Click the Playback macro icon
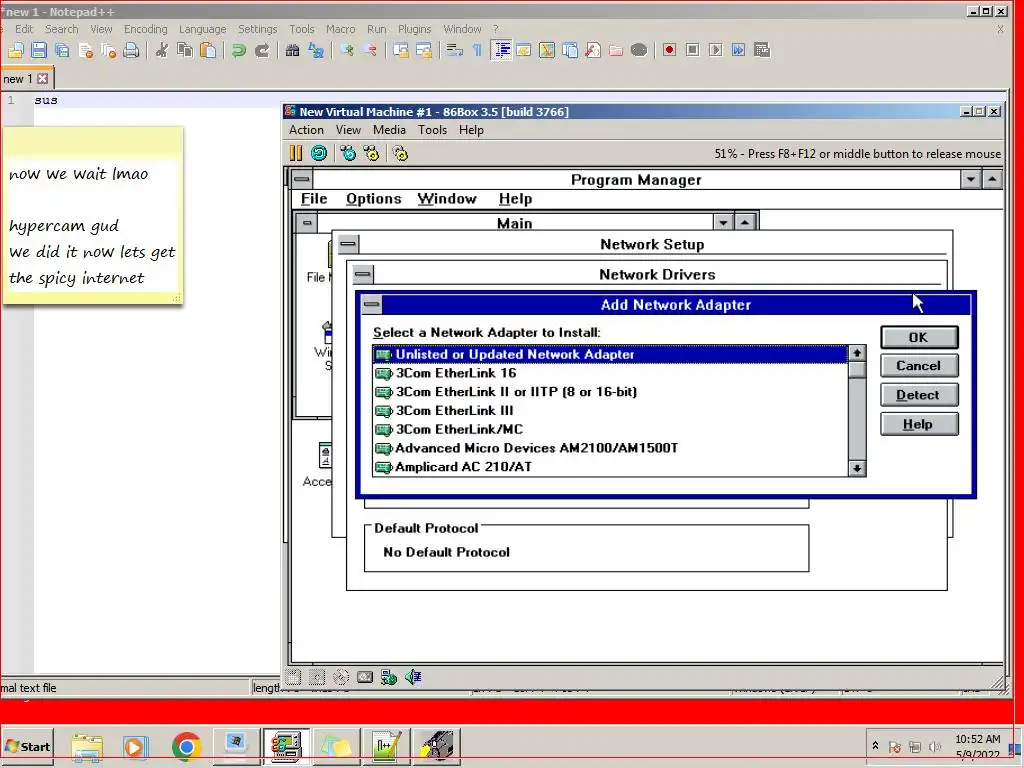The width and height of the screenshot is (1024, 768). pos(716,50)
